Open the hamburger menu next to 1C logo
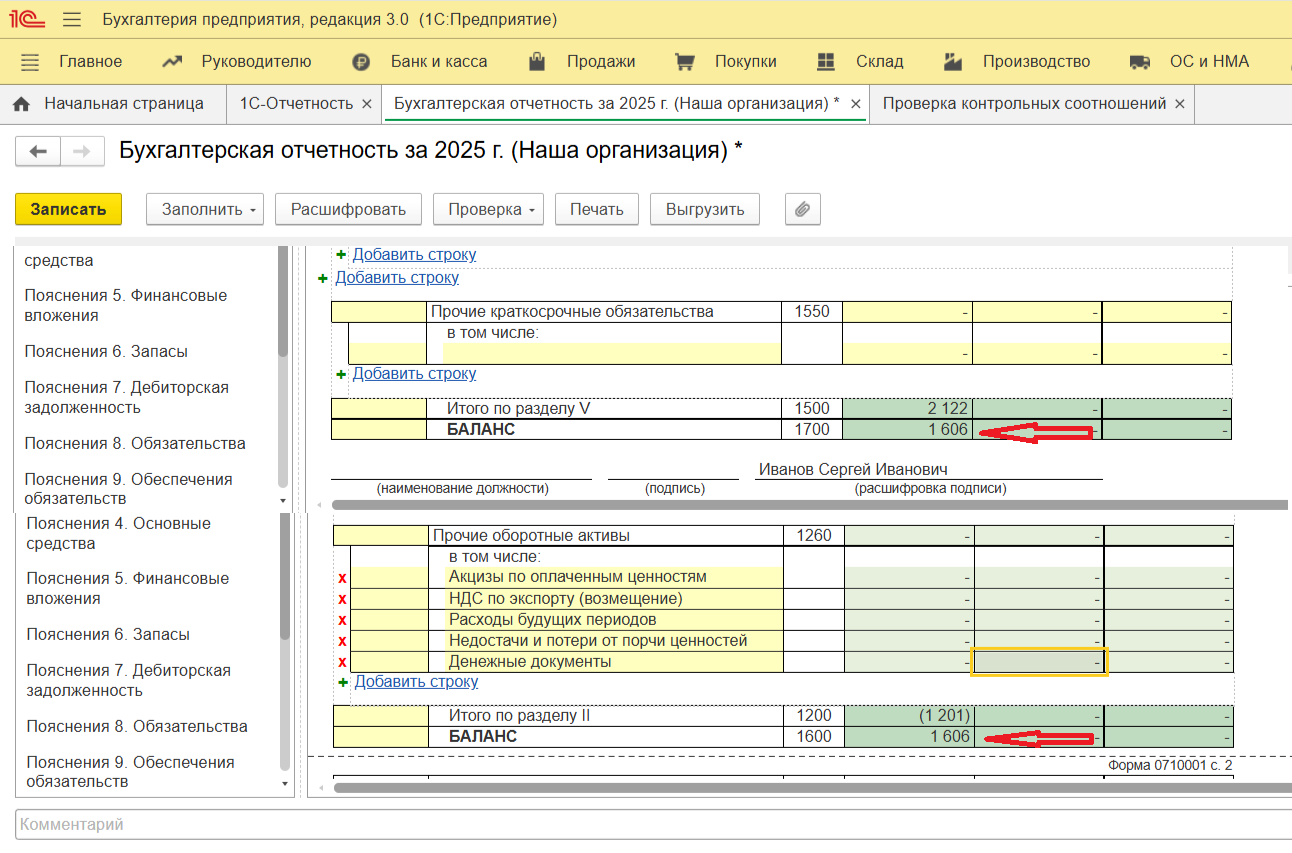1292x853 pixels. point(71,20)
